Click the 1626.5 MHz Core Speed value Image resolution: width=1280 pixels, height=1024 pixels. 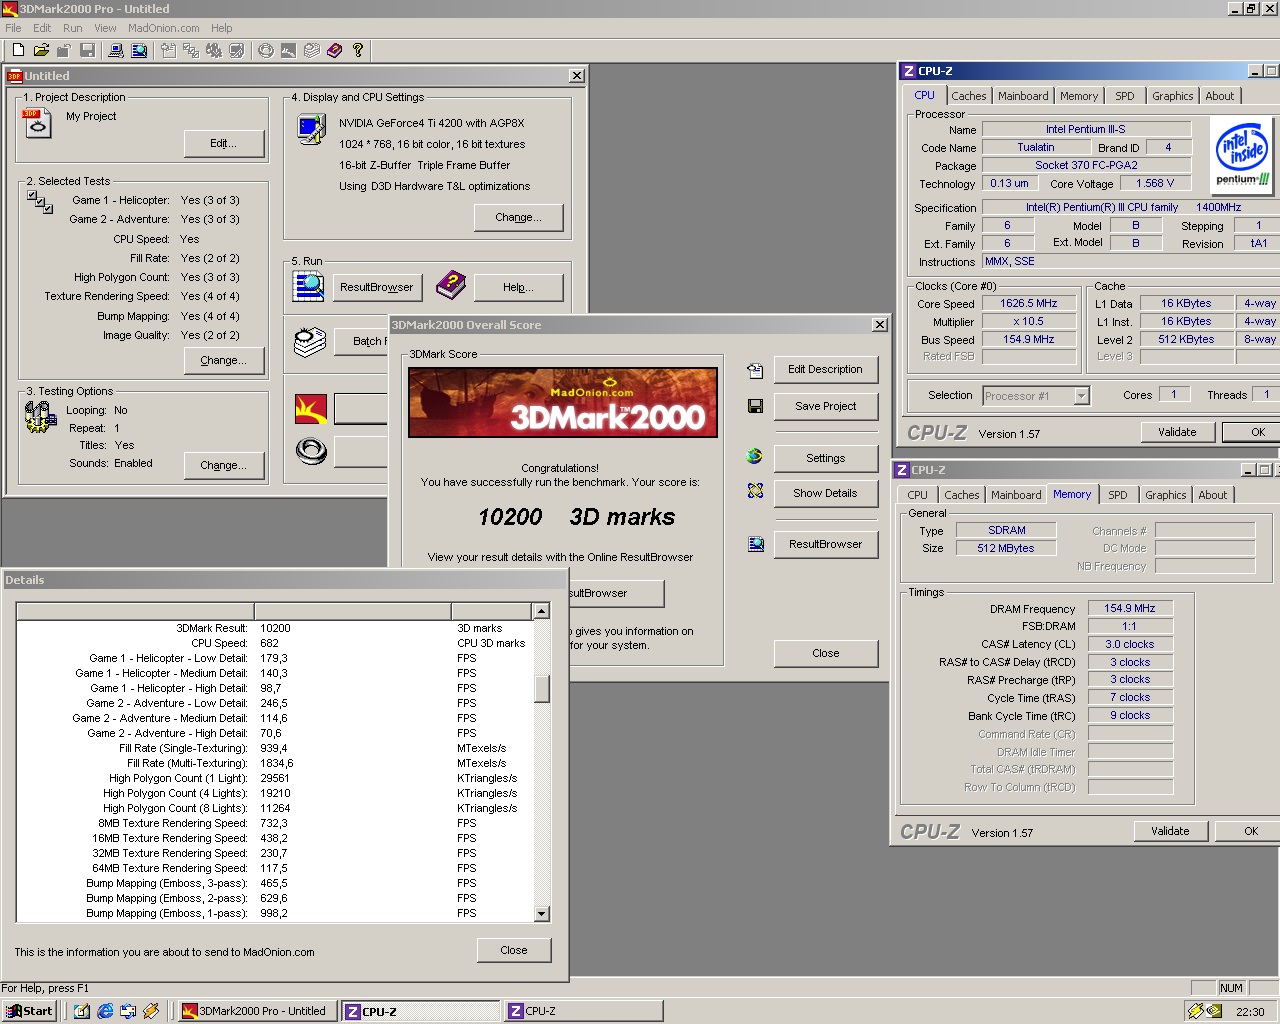tap(1029, 303)
